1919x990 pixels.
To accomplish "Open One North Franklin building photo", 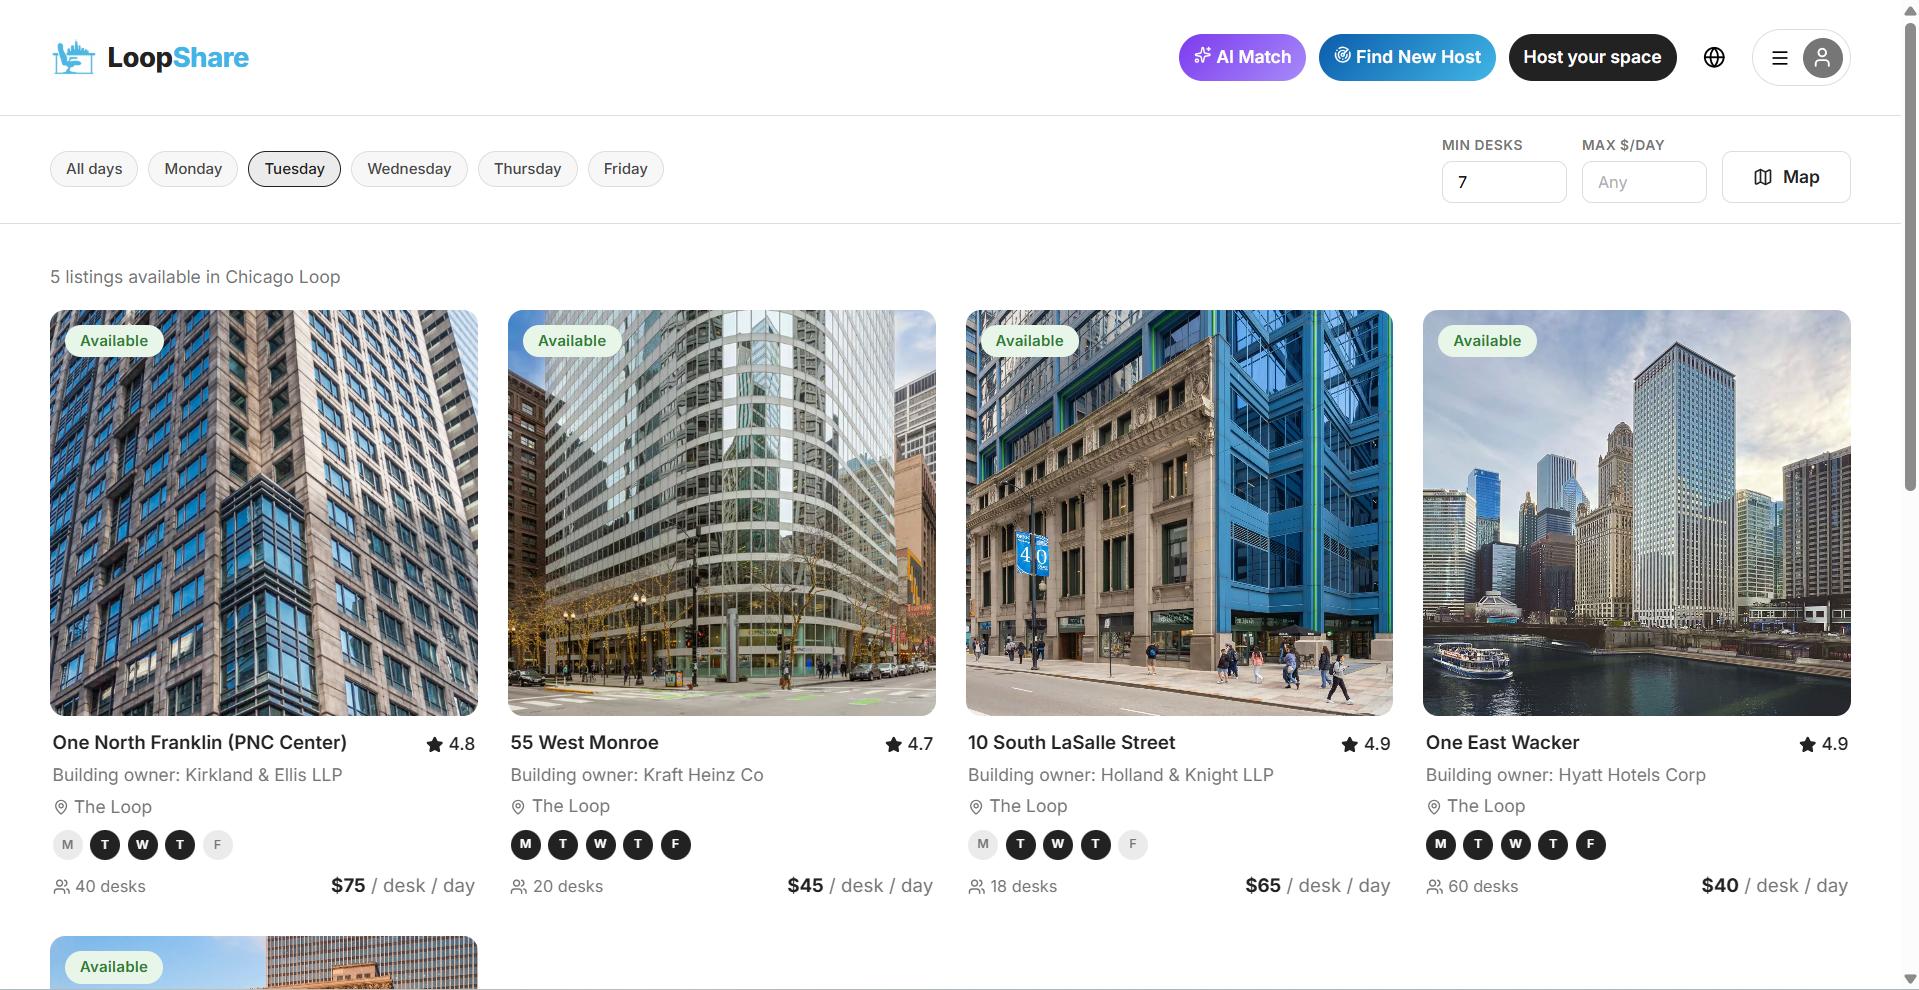I will point(264,513).
